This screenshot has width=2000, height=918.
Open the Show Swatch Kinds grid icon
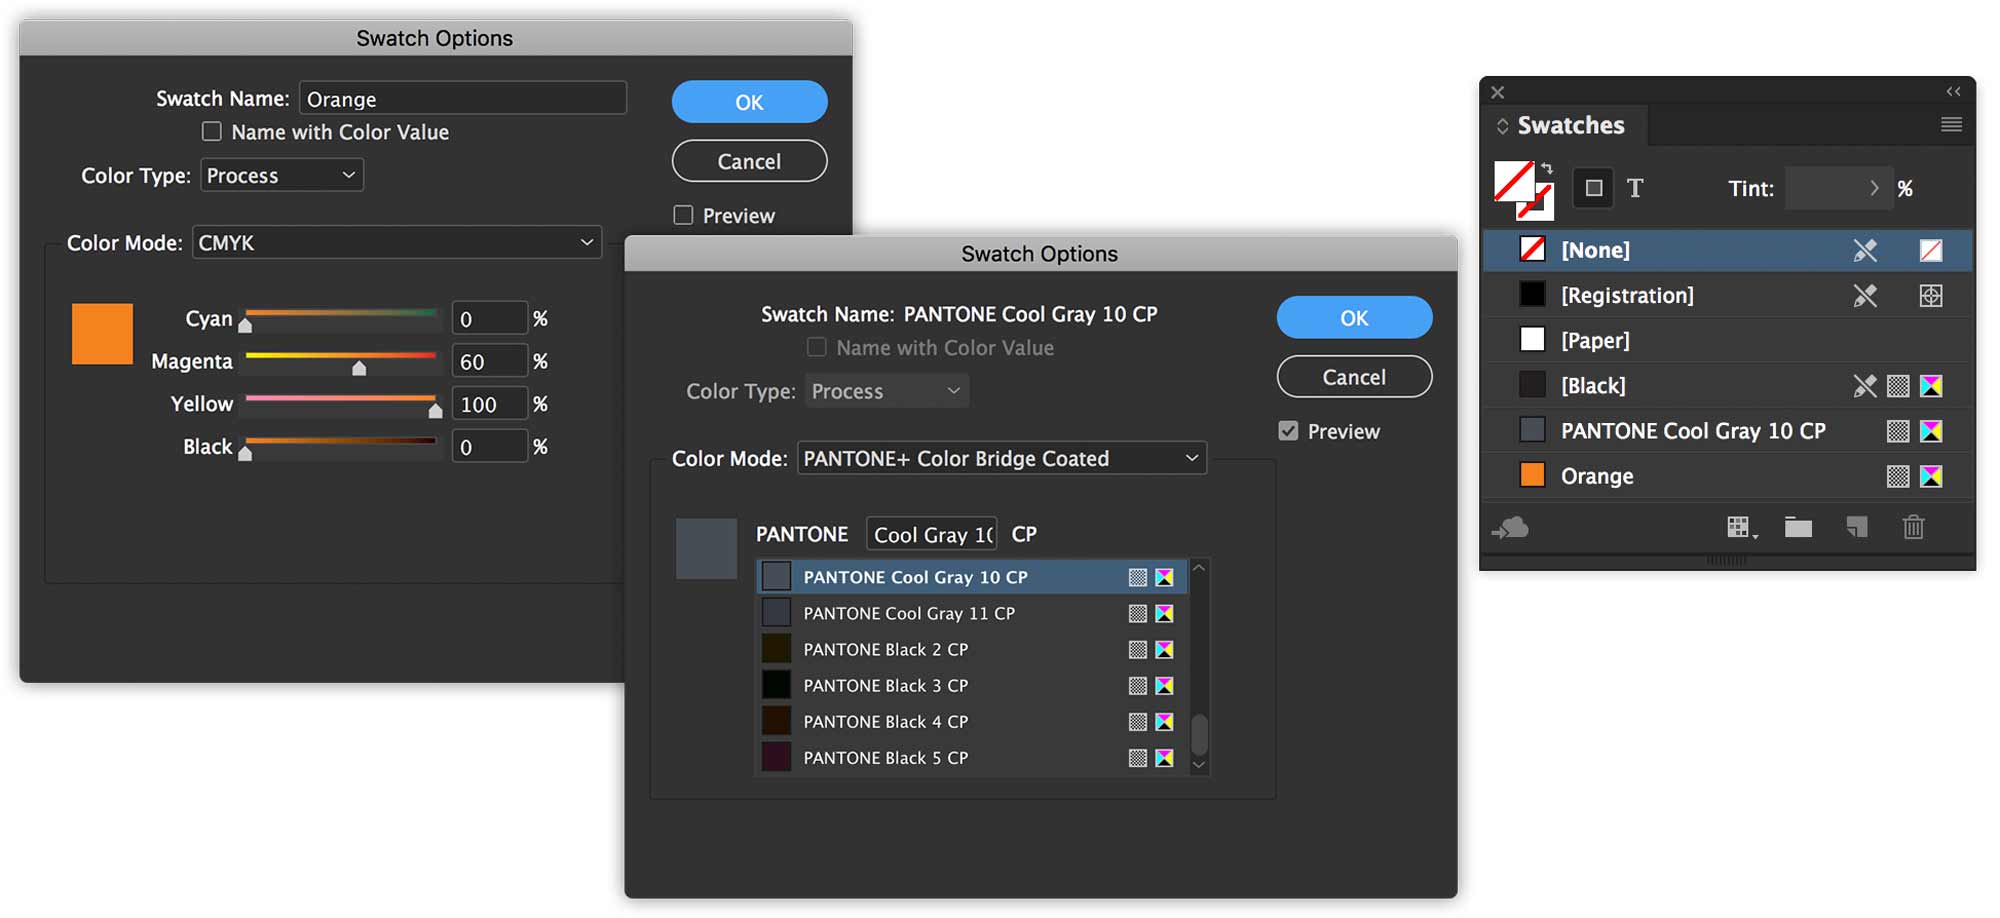(x=1741, y=527)
